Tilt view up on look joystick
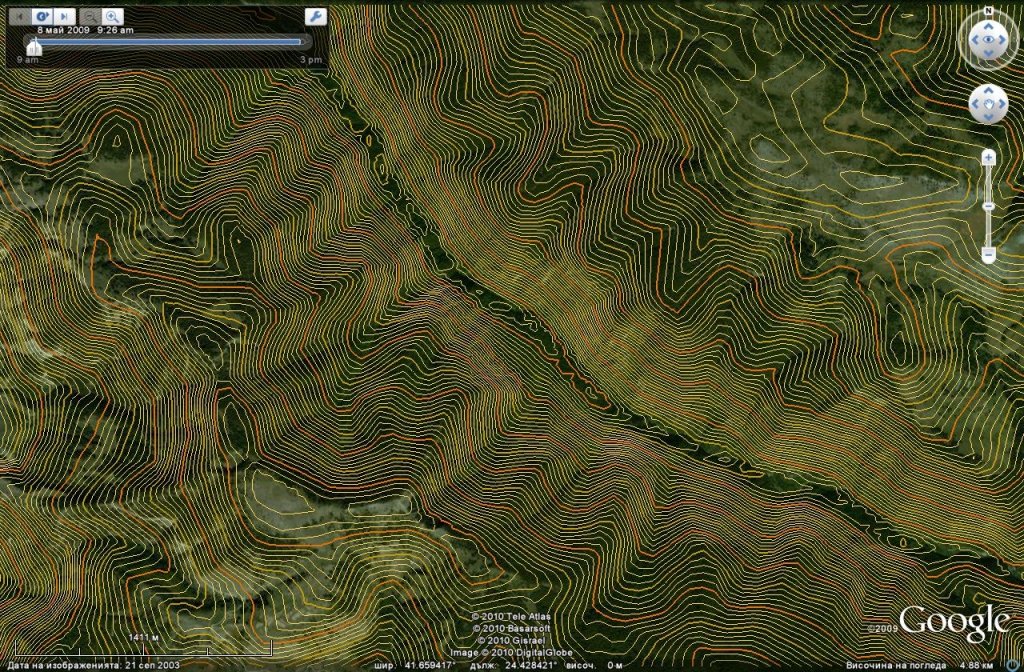 coord(988,24)
